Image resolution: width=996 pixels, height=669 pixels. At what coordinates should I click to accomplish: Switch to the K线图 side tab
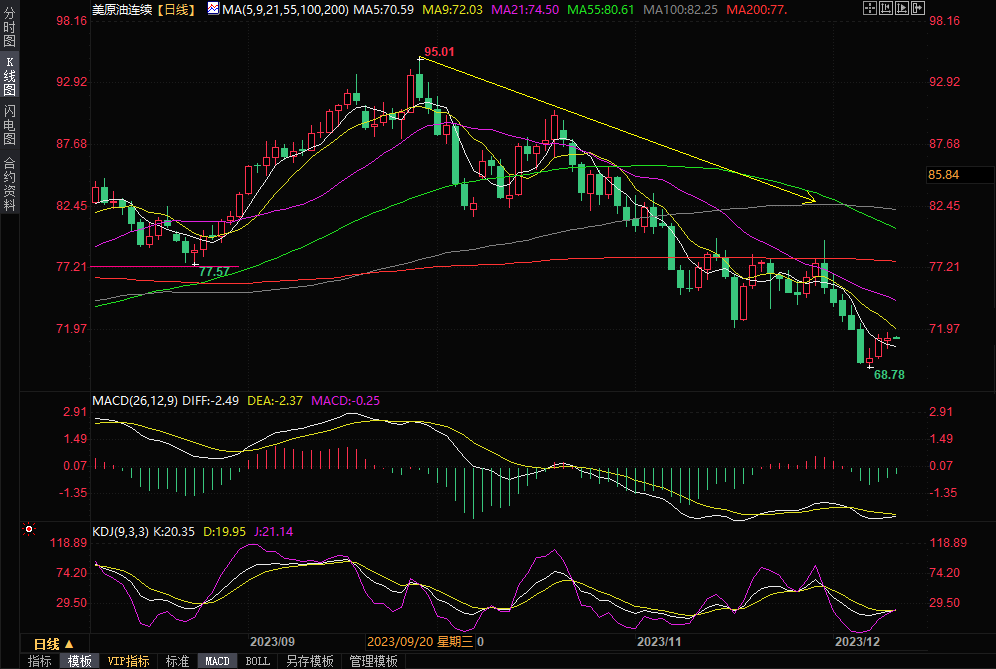(9, 76)
